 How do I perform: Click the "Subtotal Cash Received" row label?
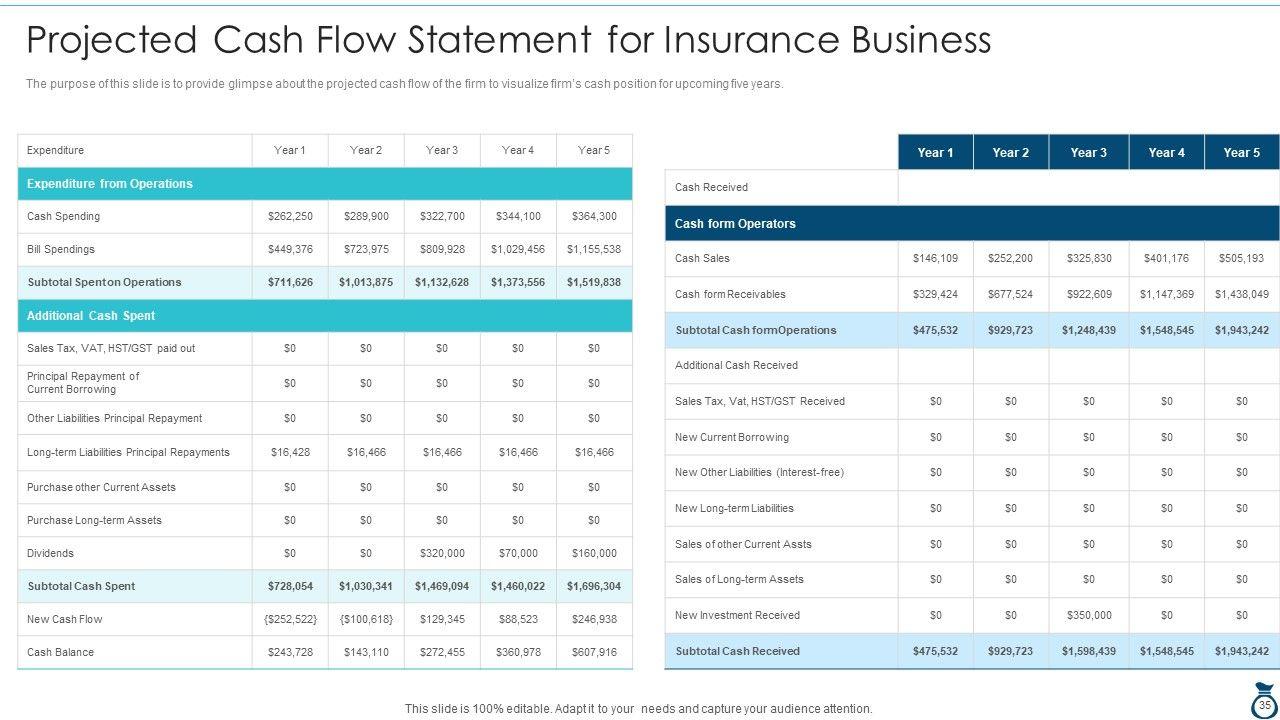click(737, 651)
